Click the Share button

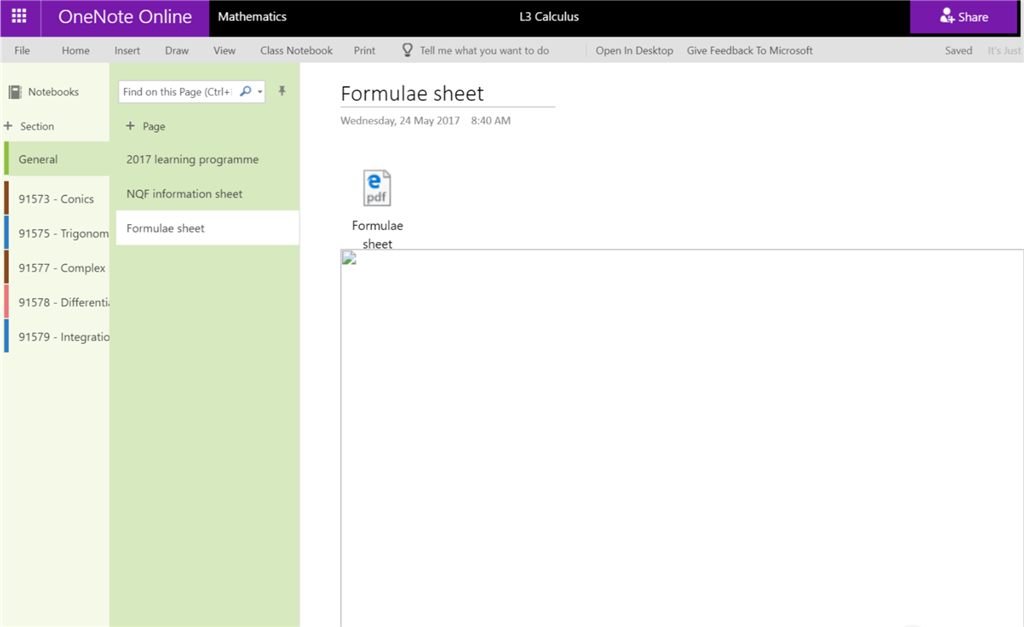pos(964,17)
